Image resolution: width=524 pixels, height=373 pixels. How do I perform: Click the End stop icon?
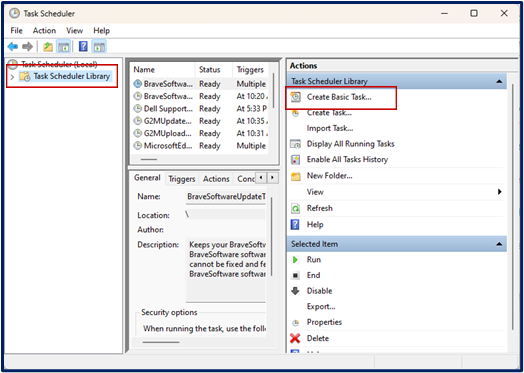click(295, 275)
